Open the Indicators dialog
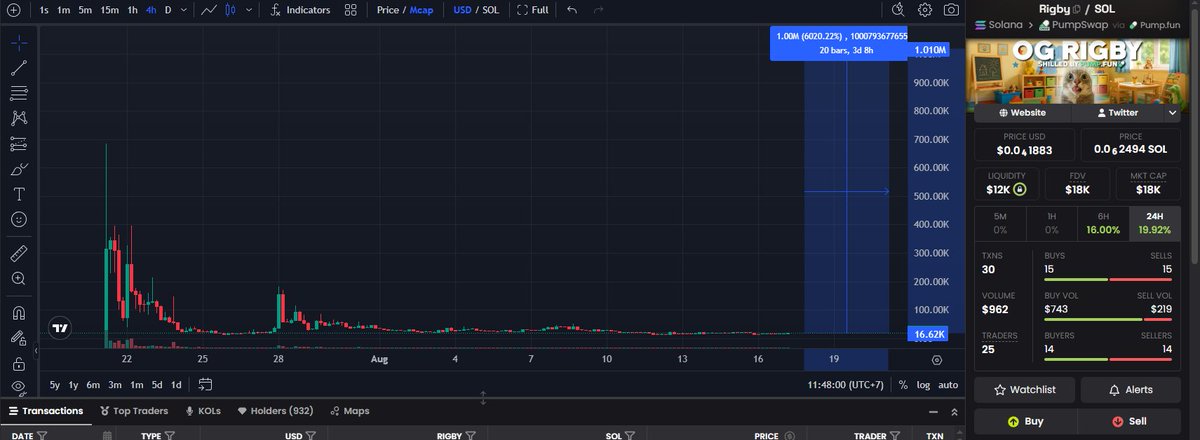Viewport: 1200px width, 440px height. [300, 10]
